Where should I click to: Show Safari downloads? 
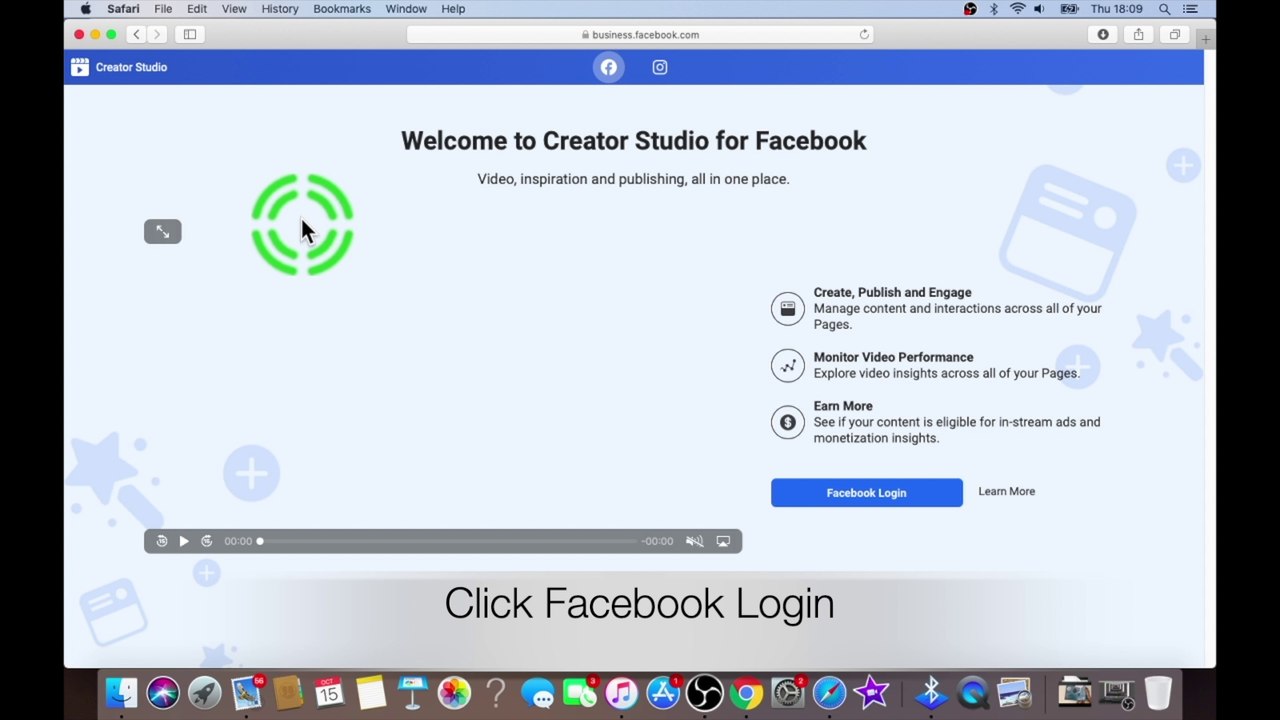click(x=1103, y=34)
